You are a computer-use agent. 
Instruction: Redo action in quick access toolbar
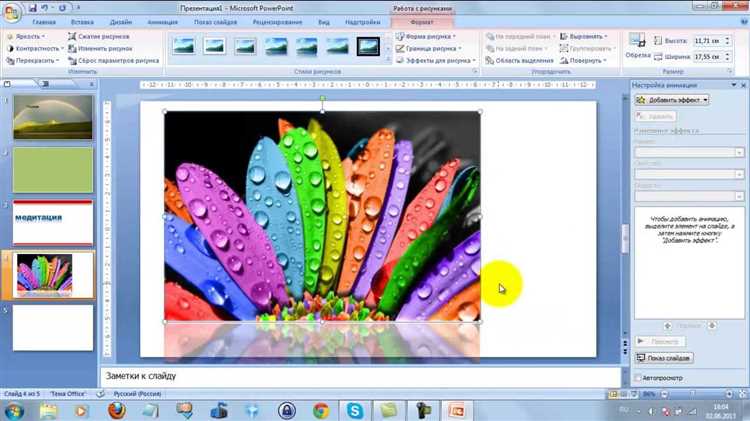[x=62, y=8]
